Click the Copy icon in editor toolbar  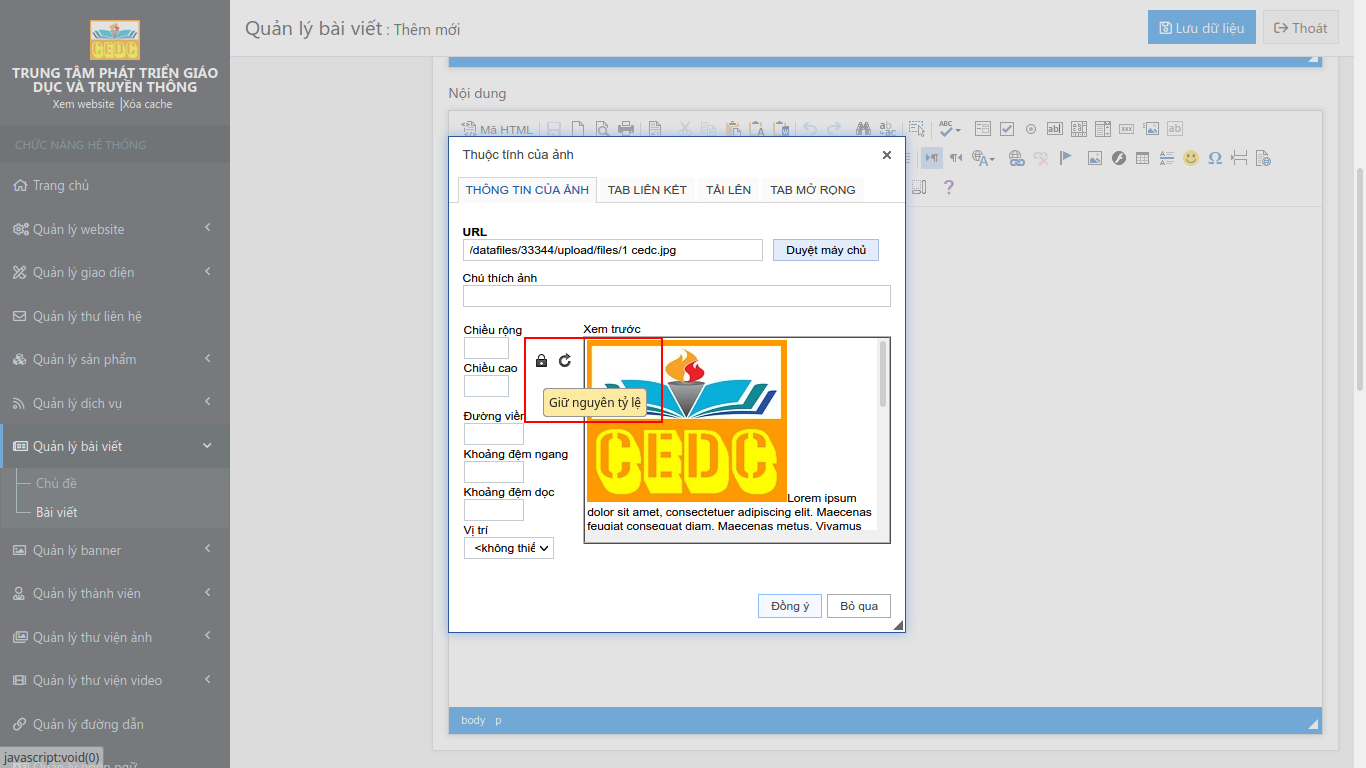708,129
